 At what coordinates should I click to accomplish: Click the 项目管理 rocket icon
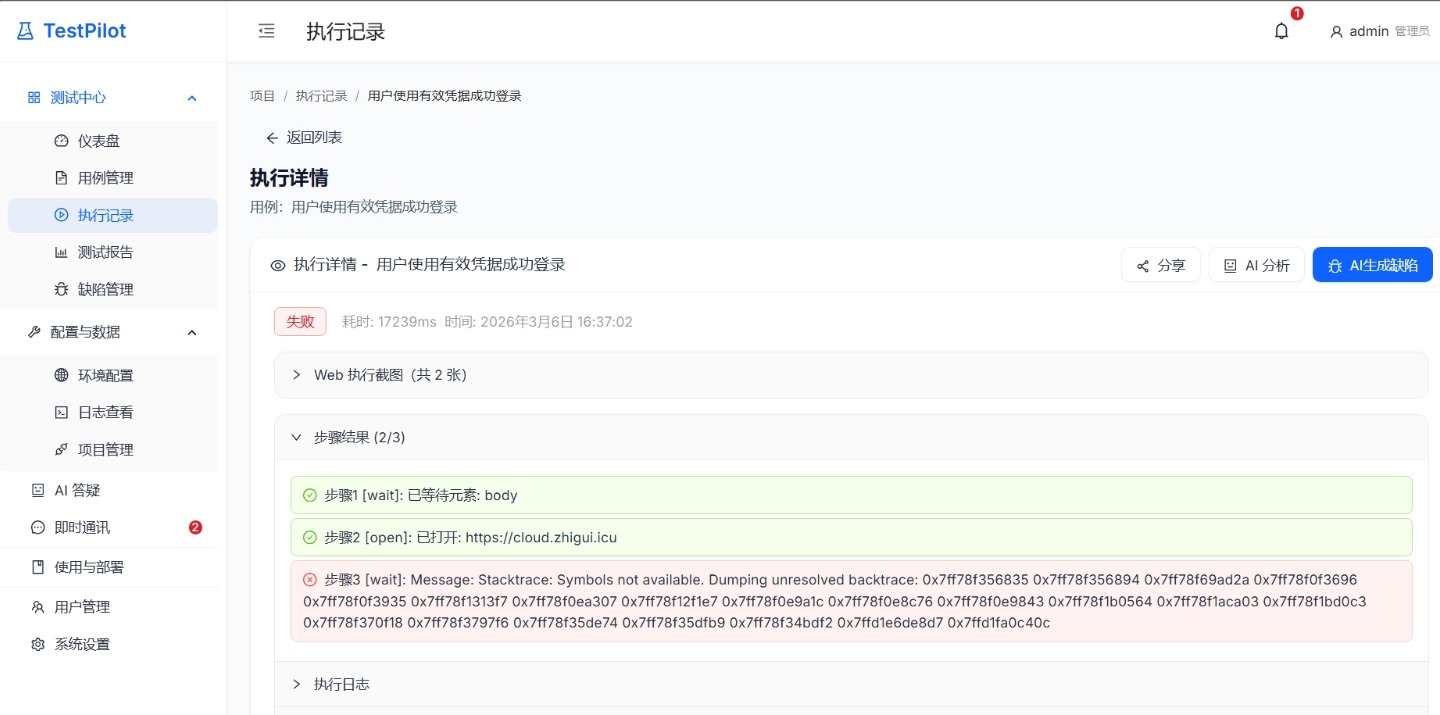click(61, 449)
